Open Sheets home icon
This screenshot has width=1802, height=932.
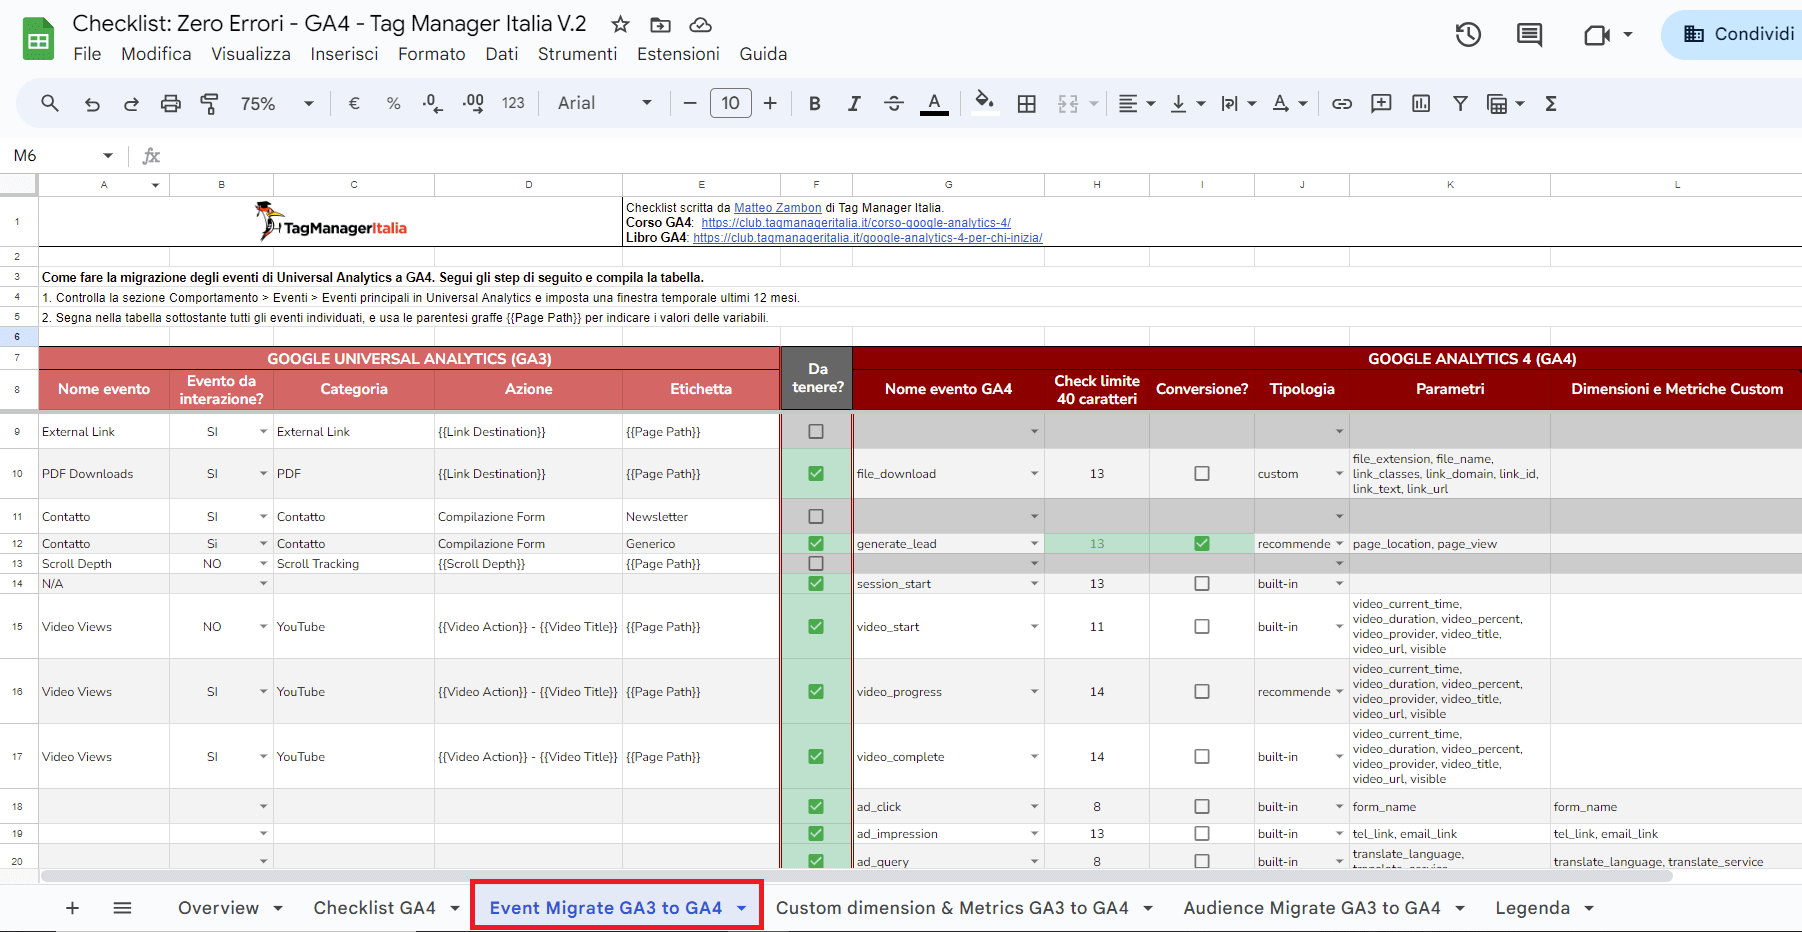(38, 40)
